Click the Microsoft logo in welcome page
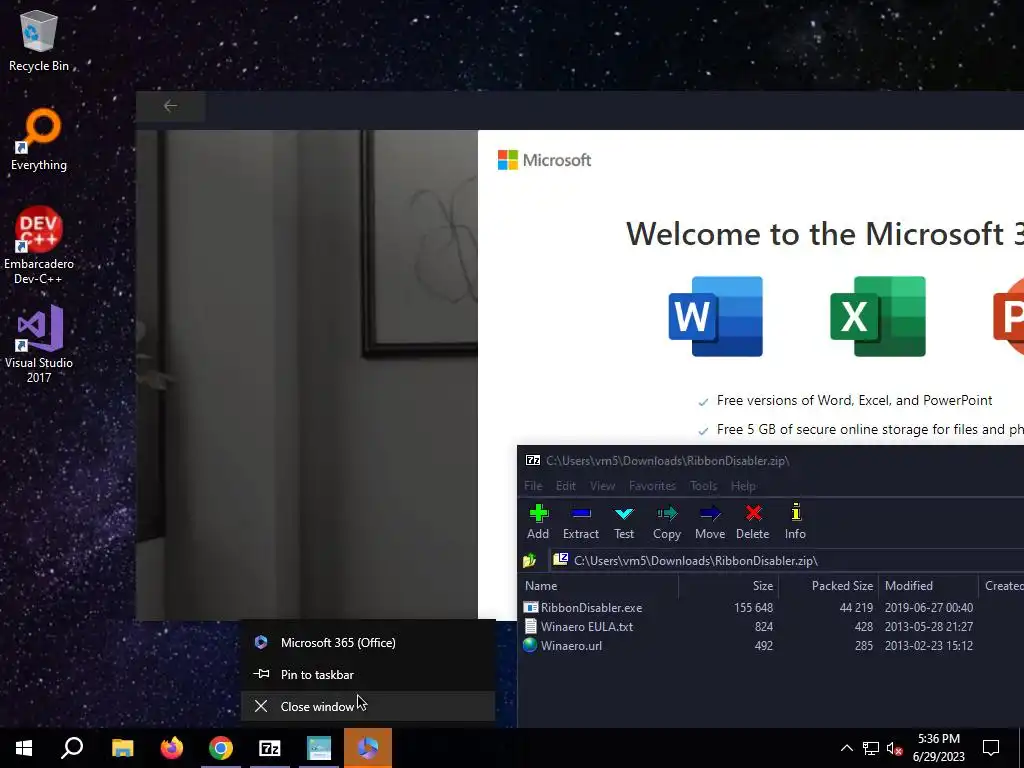This screenshot has width=1024, height=768. click(x=544, y=160)
